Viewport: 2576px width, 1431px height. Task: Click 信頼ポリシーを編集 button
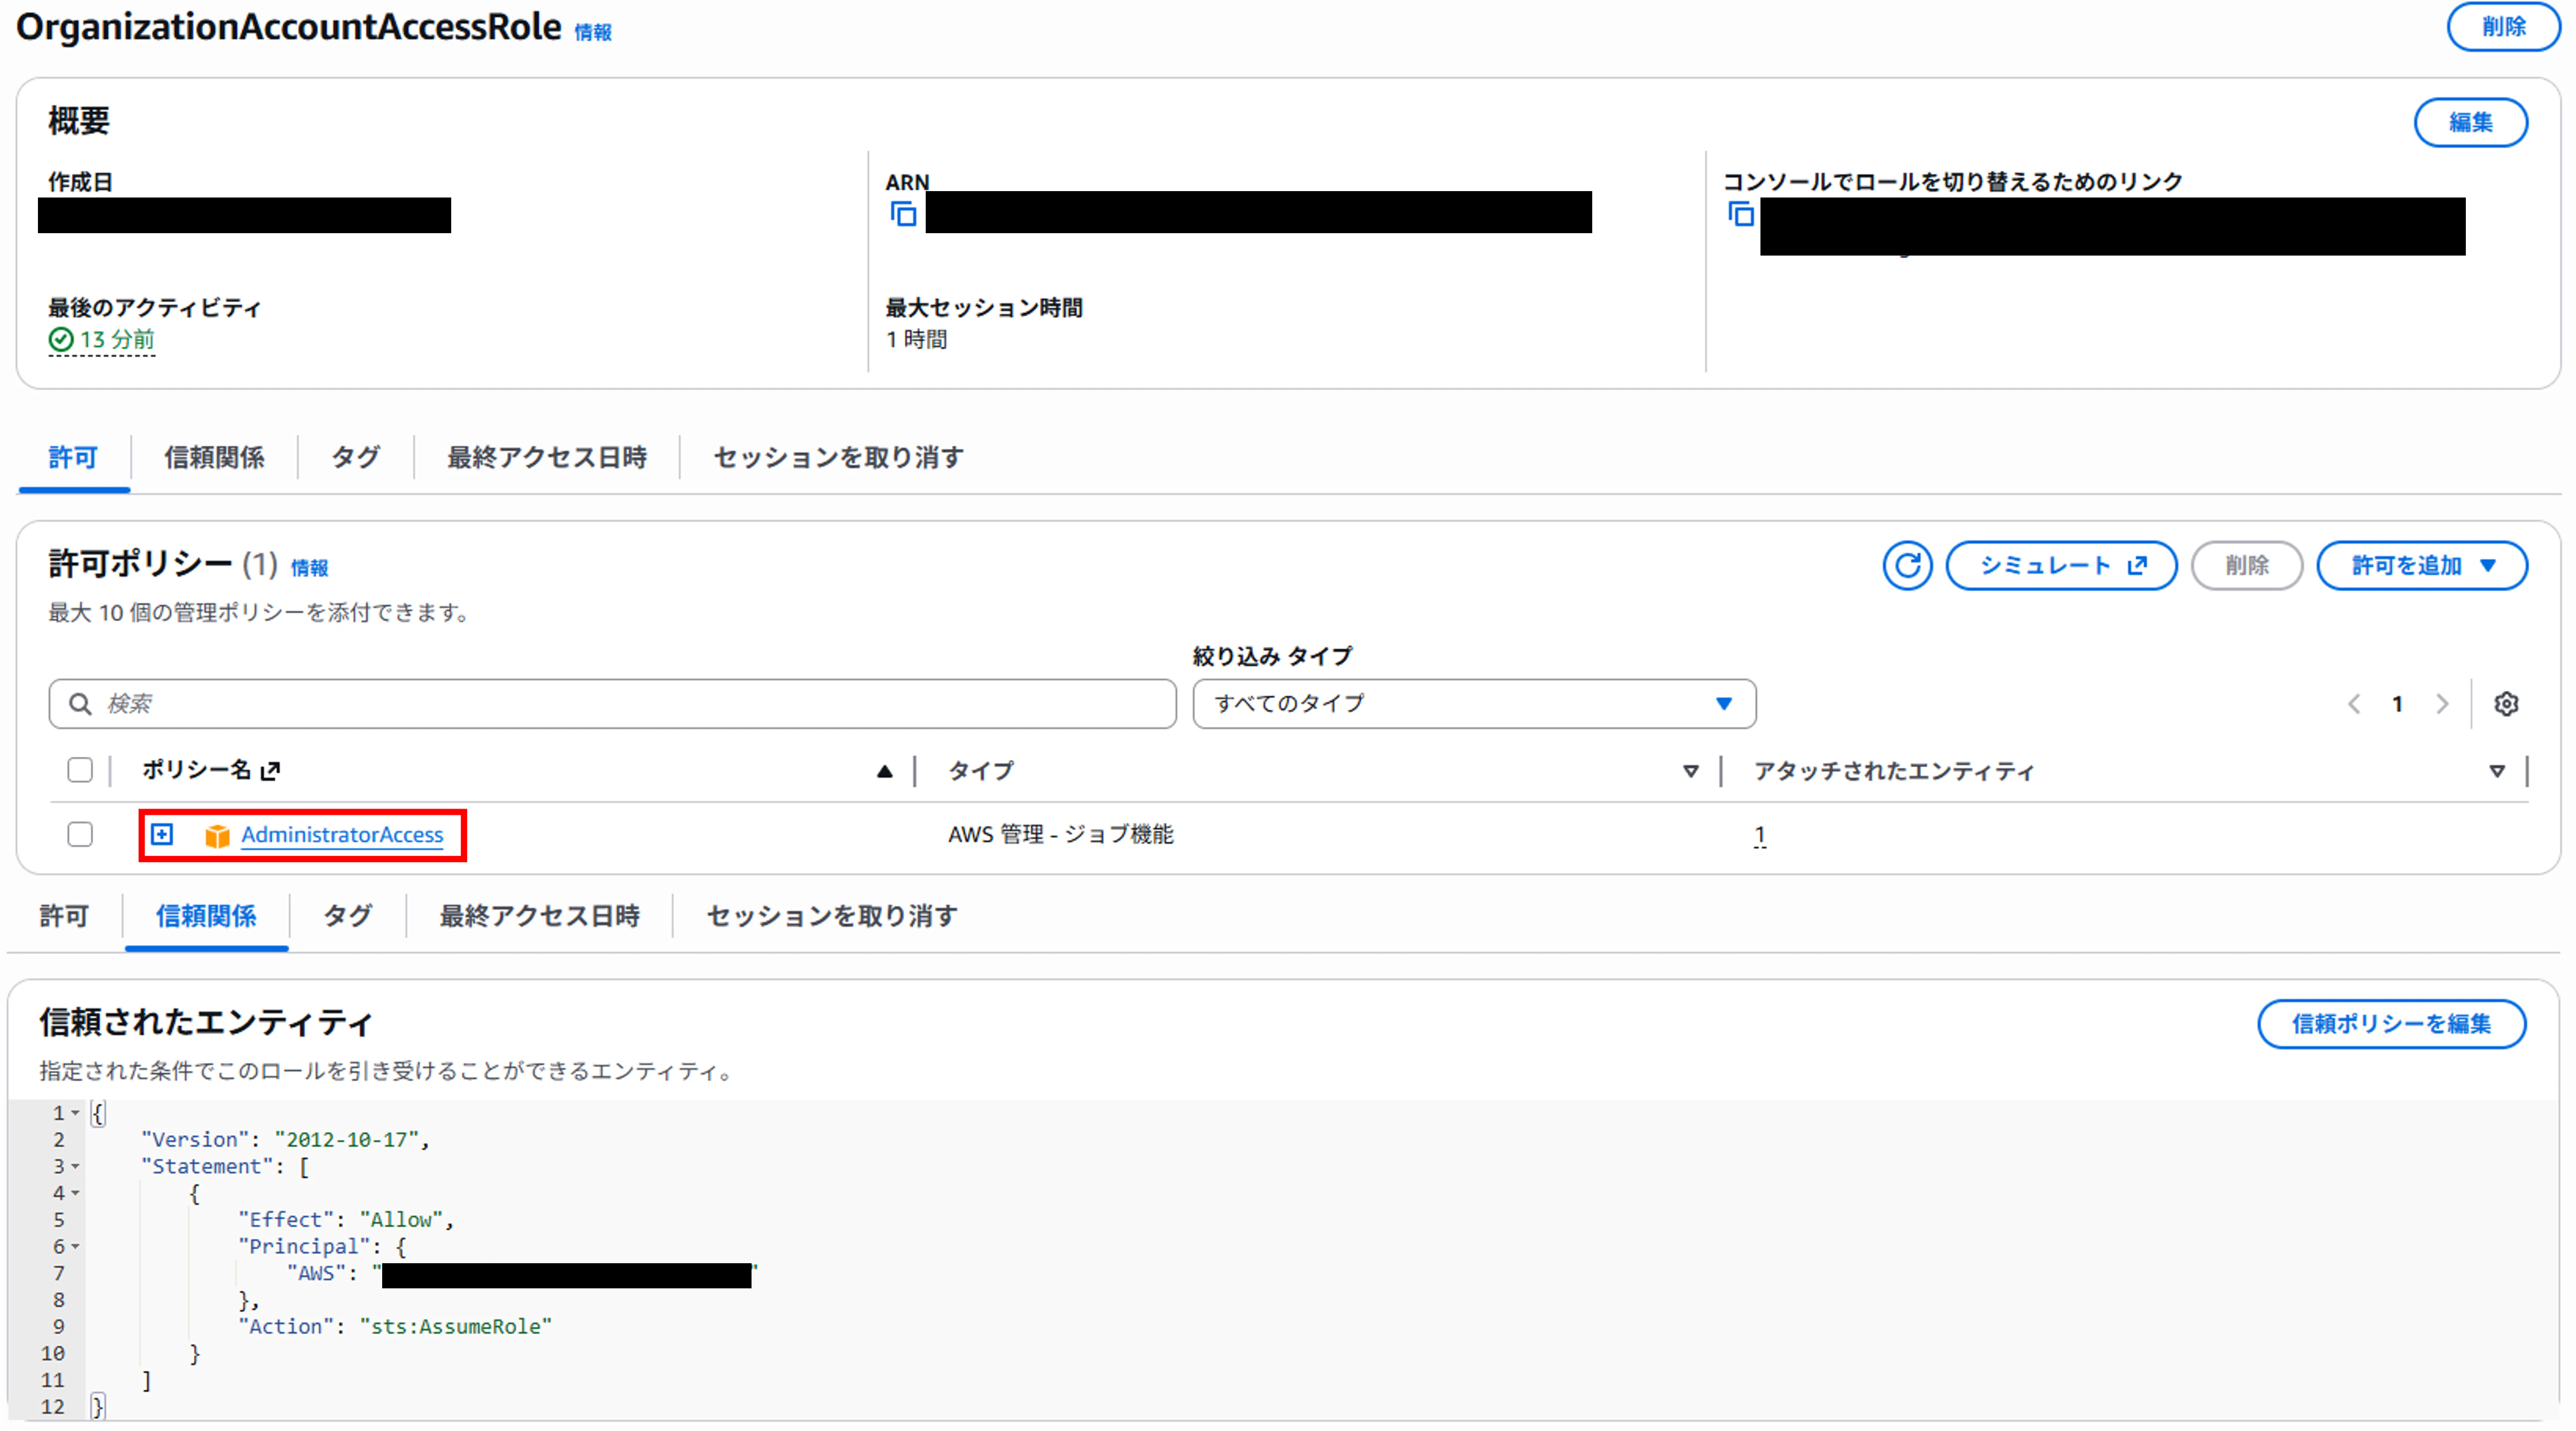coord(2391,1024)
